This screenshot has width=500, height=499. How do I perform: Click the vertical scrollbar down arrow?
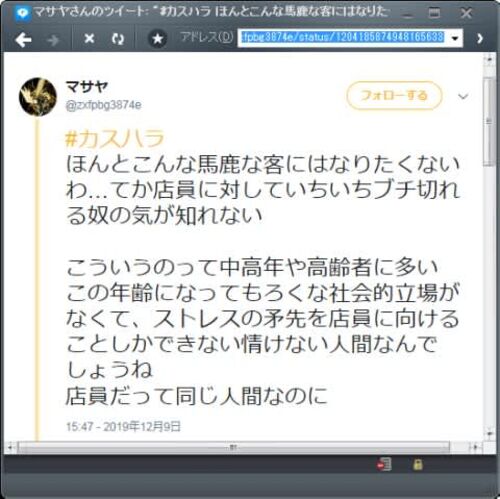point(489,434)
